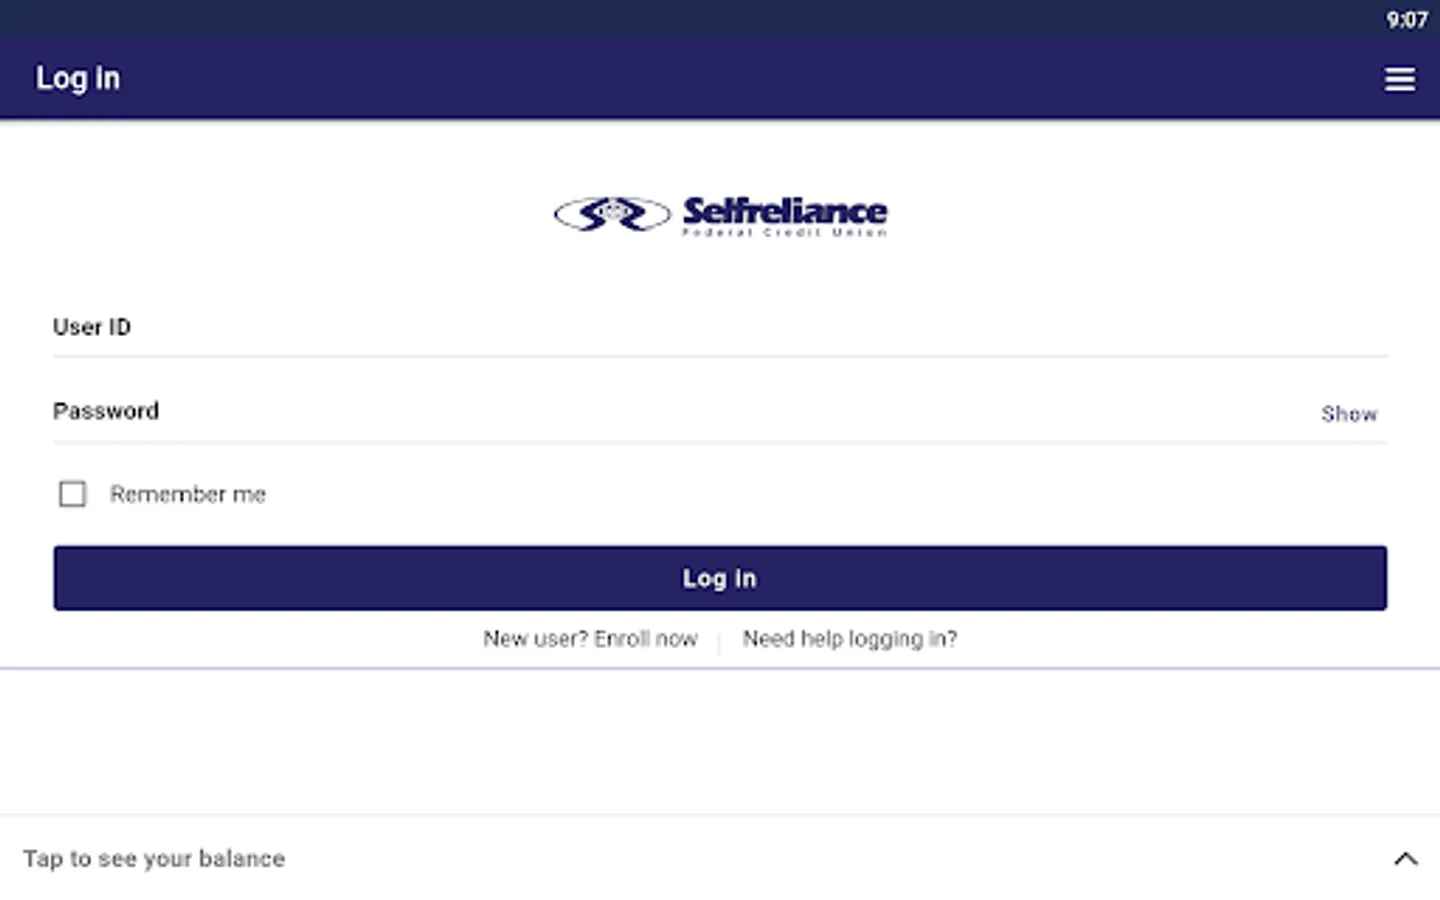Show the password text
The image size is (1440, 900).
[x=1349, y=414]
